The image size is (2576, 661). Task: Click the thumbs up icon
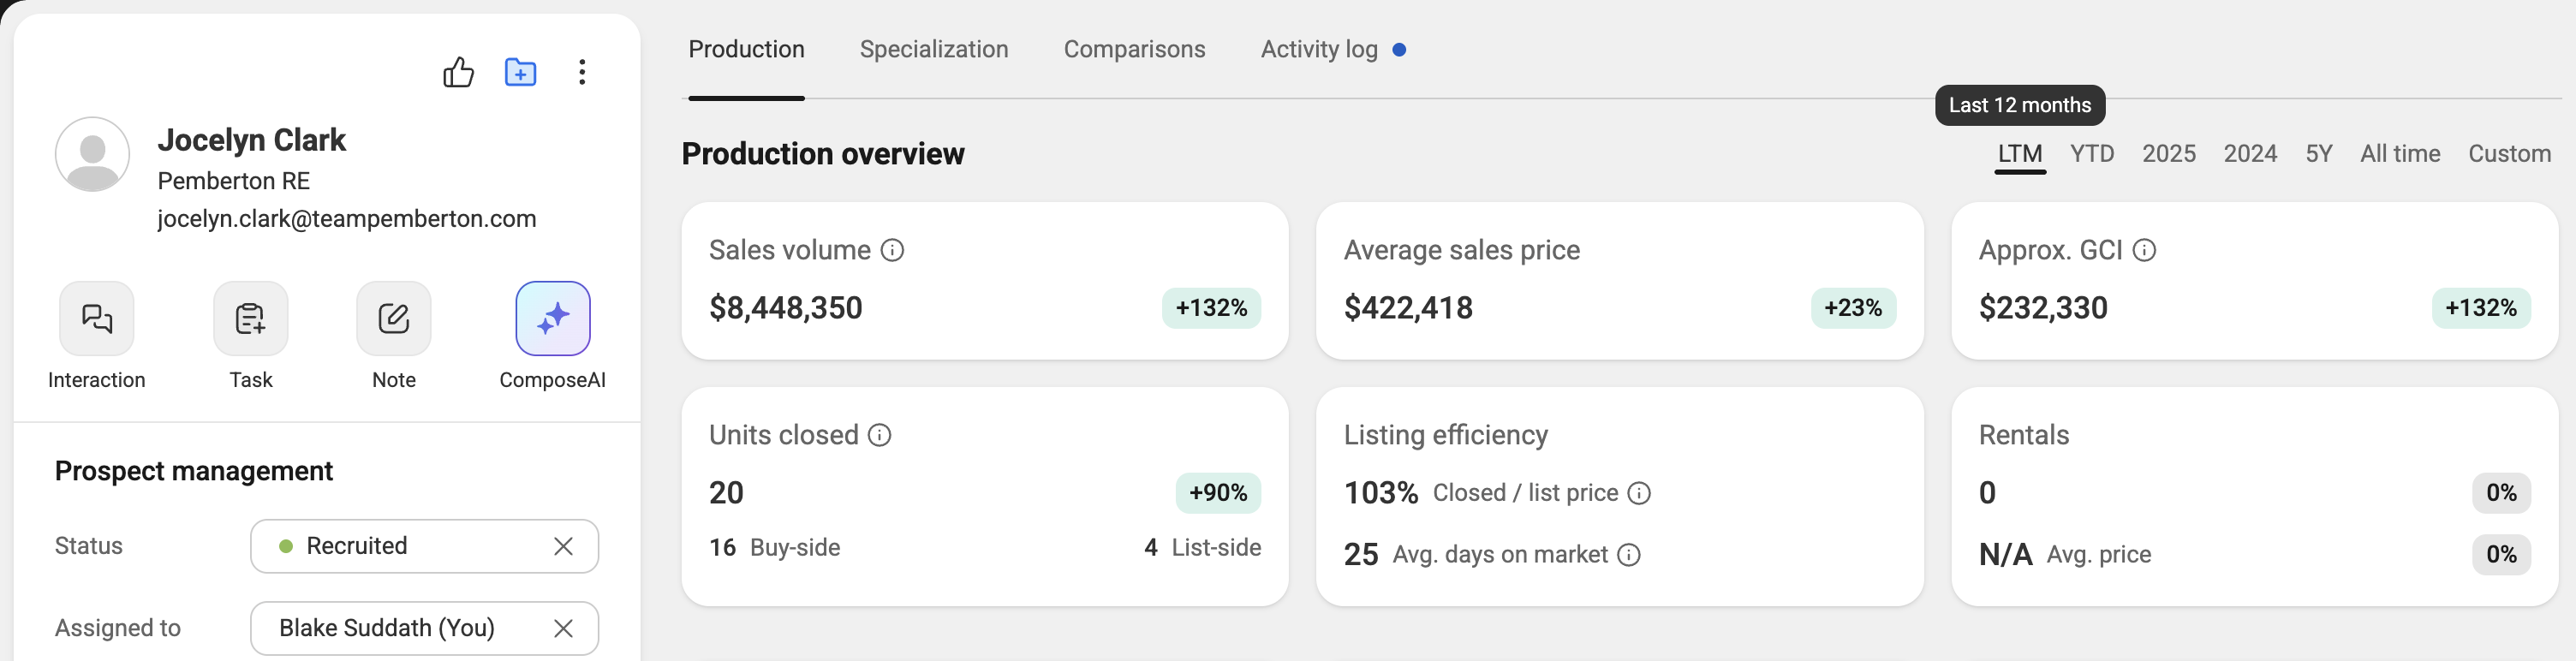coord(458,72)
